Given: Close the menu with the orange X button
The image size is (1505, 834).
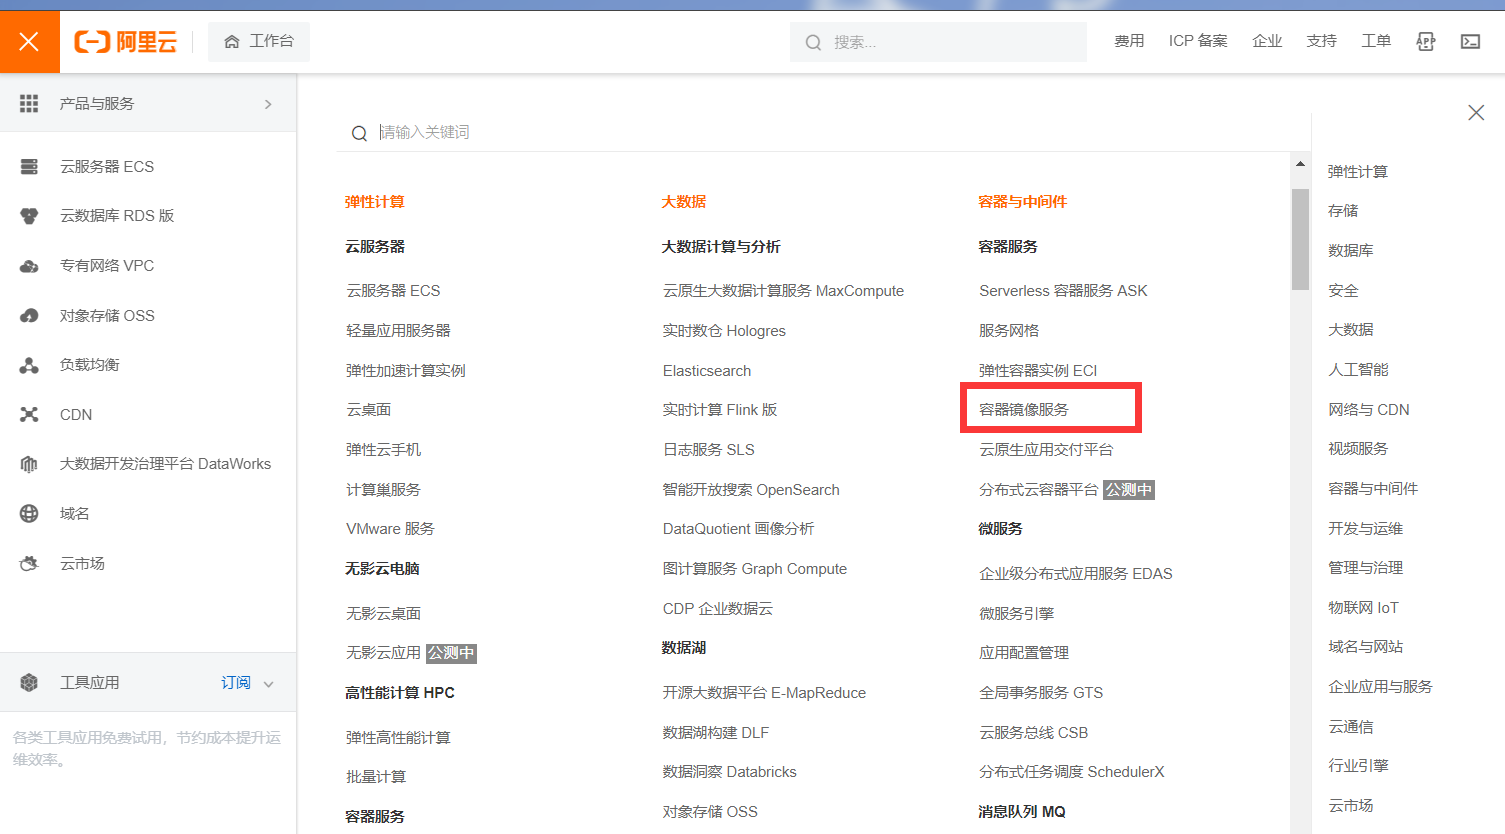Looking at the screenshot, I should point(29,42).
